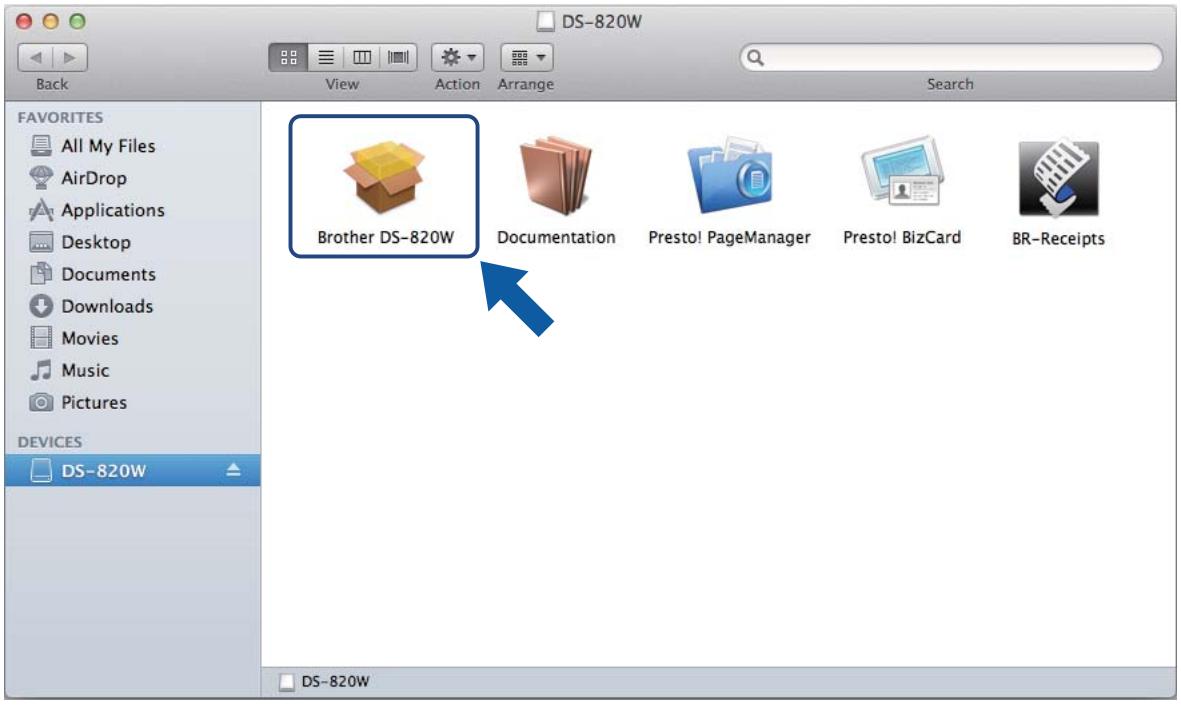This screenshot has width=1181, height=706.
Task: Open Applications from the sidebar
Action: click(x=133, y=210)
